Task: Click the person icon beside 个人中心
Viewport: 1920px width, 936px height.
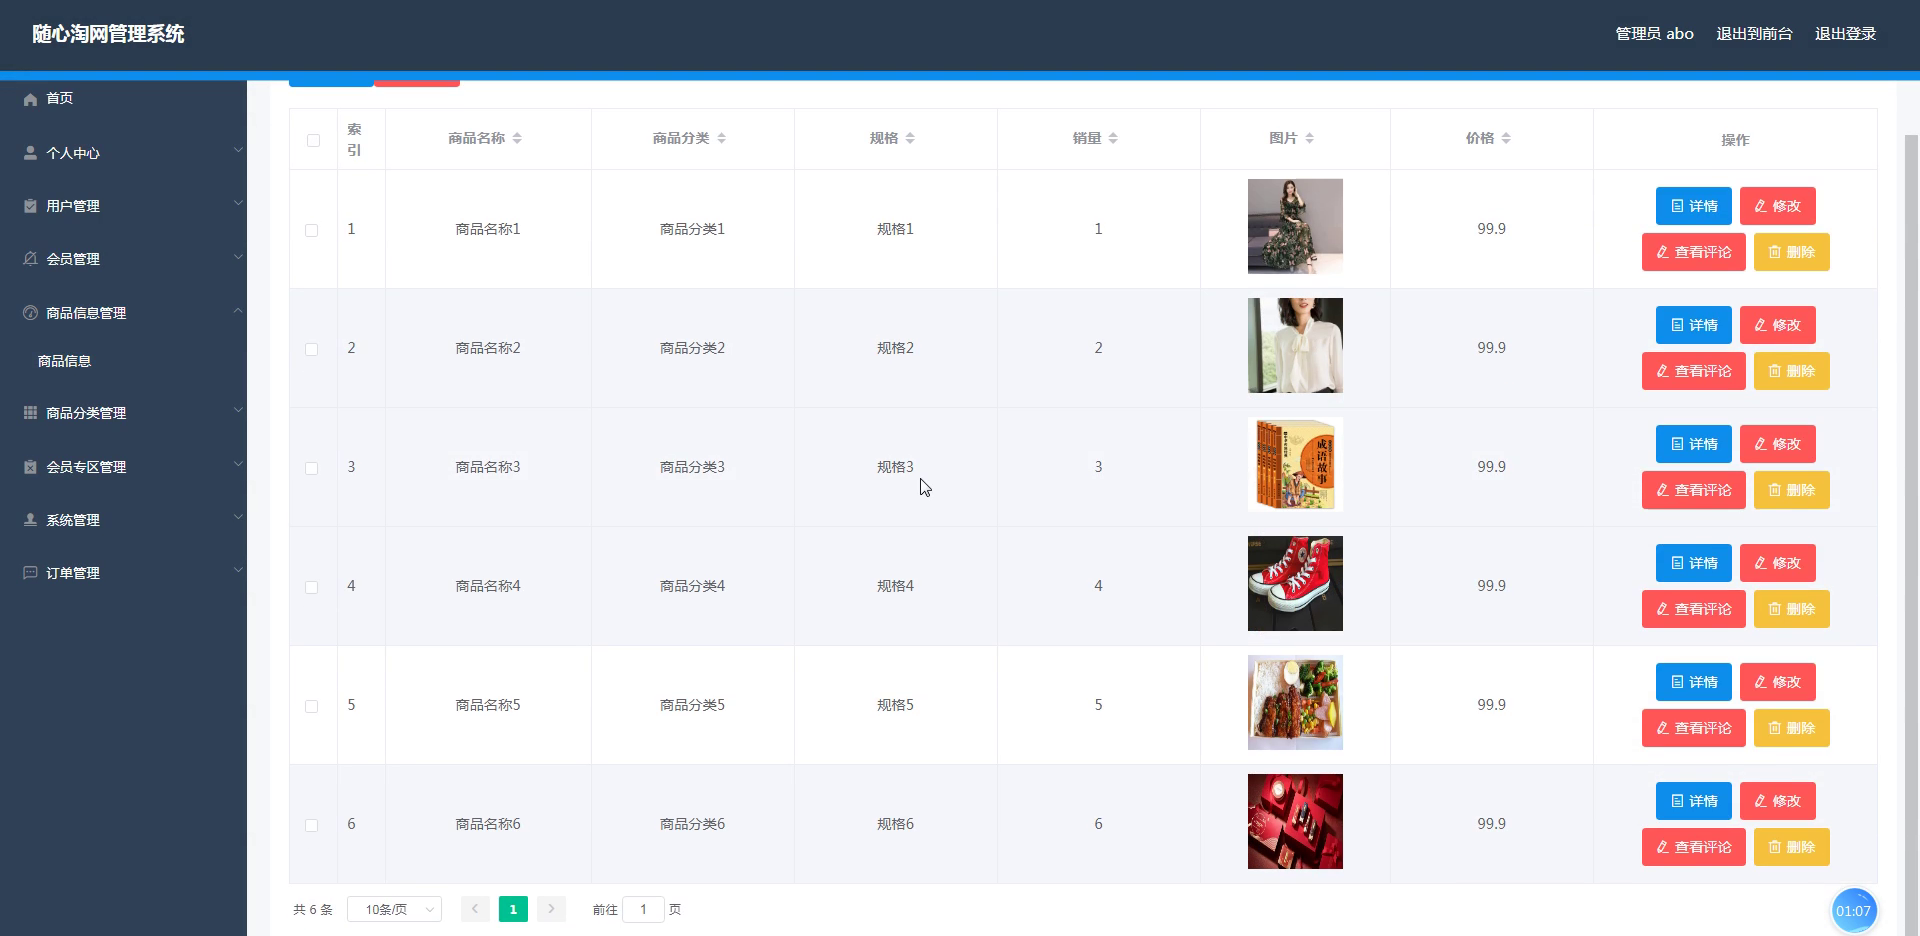Action: (30, 153)
